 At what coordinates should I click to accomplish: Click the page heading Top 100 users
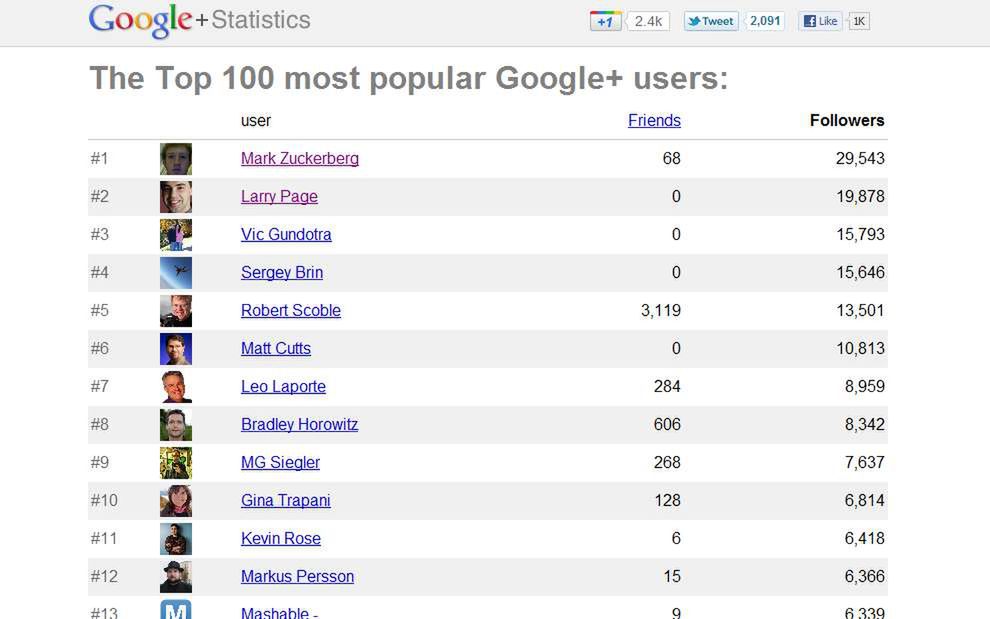click(409, 79)
